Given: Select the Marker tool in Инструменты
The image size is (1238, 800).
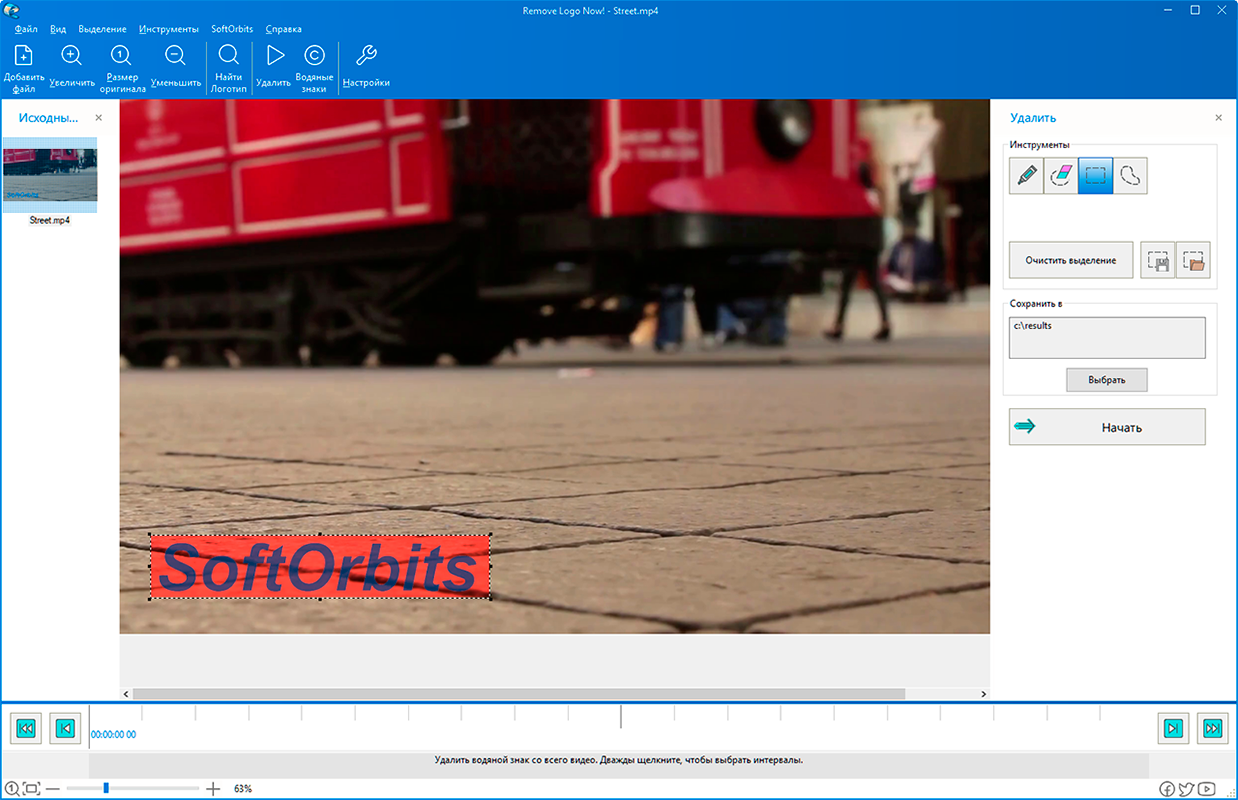Looking at the screenshot, I should (1026, 176).
